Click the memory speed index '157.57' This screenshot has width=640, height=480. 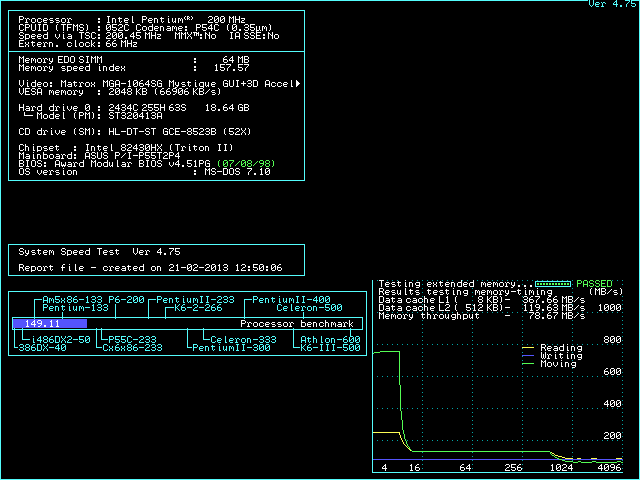231,68
